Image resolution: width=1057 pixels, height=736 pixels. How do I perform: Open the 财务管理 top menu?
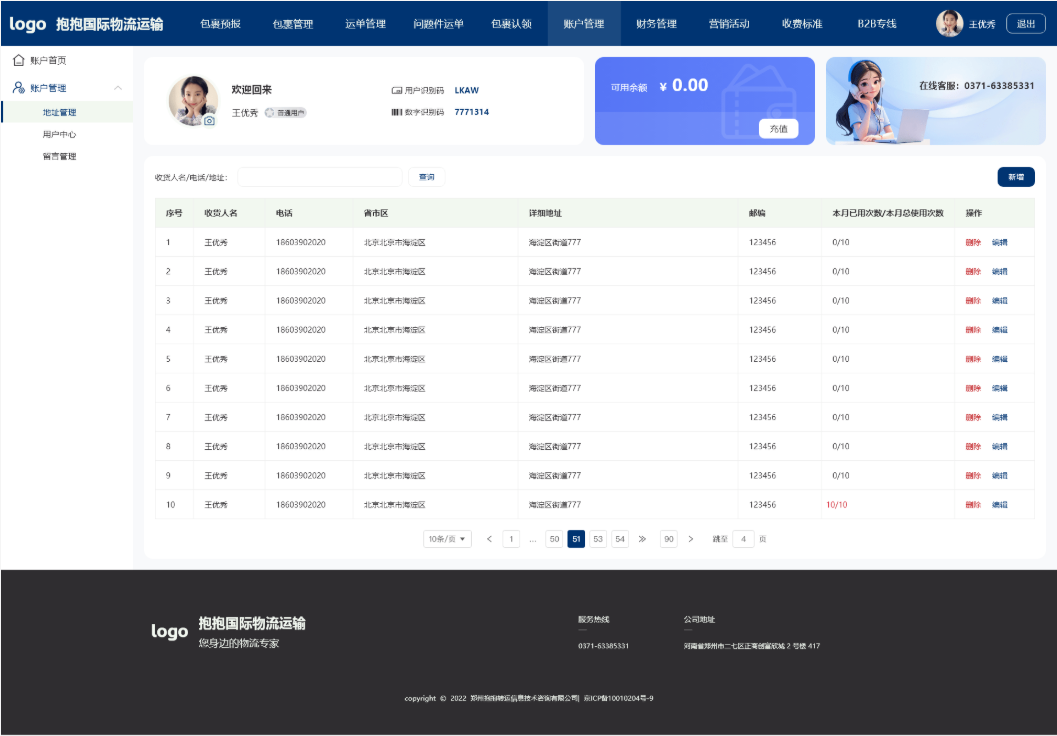[x=656, y=24]
